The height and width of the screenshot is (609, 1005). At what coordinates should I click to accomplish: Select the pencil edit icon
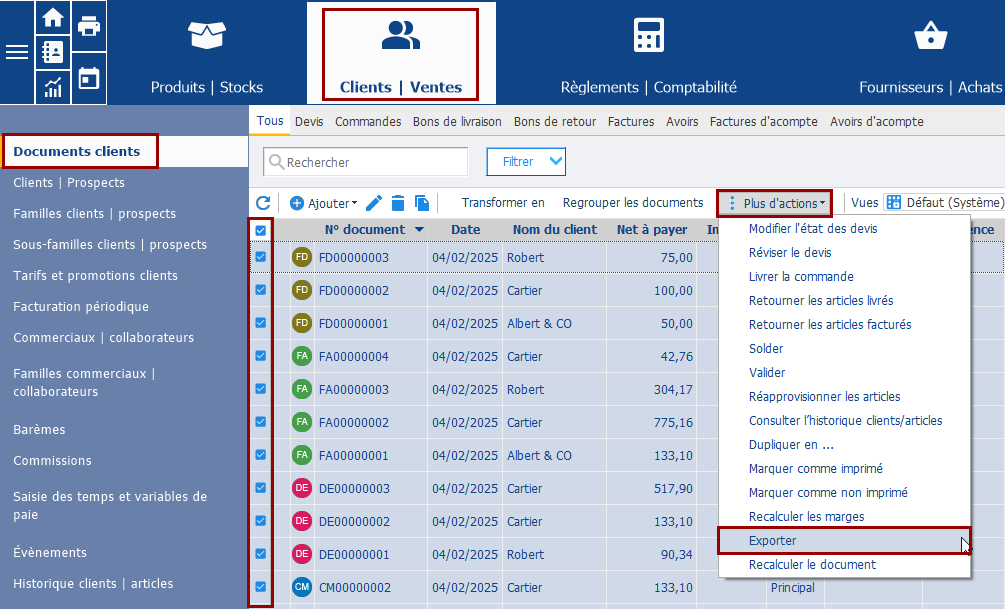point(374,202)
